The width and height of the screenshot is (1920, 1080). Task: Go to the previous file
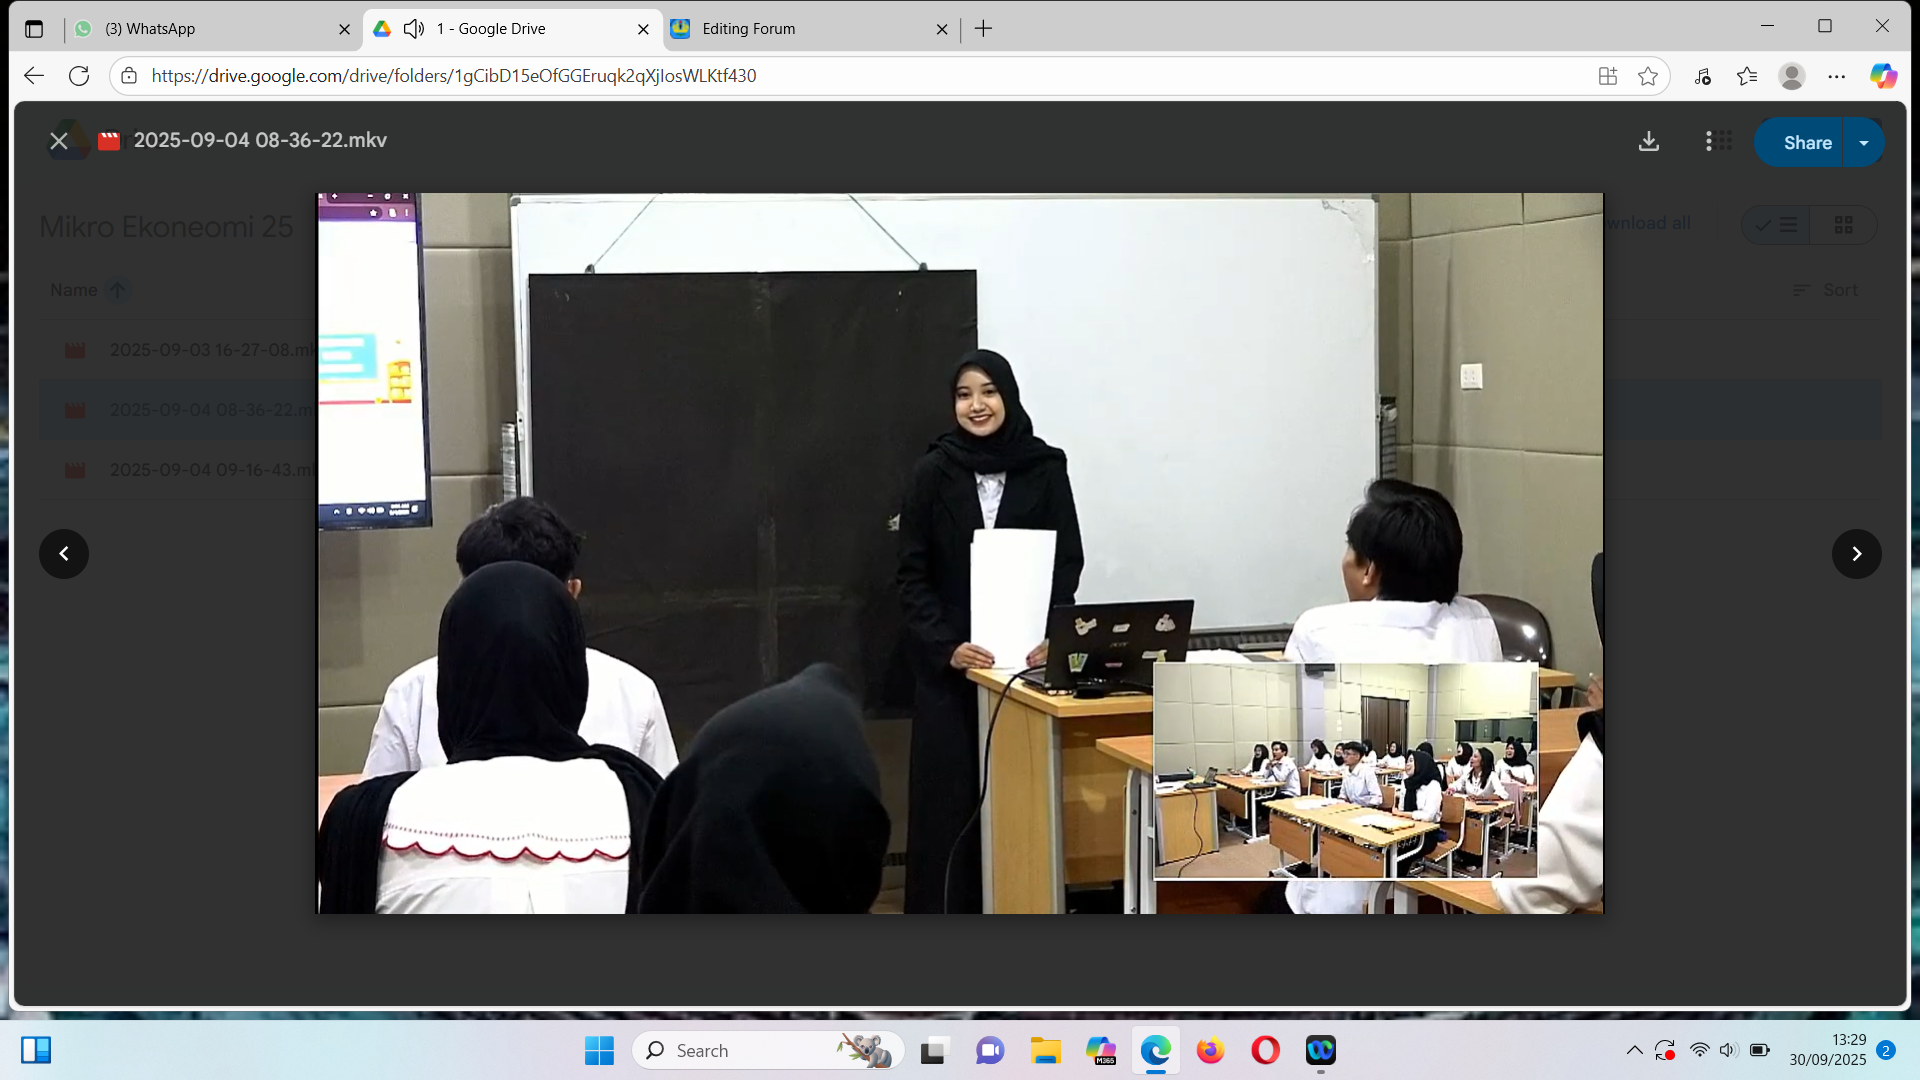pos(64,554)
